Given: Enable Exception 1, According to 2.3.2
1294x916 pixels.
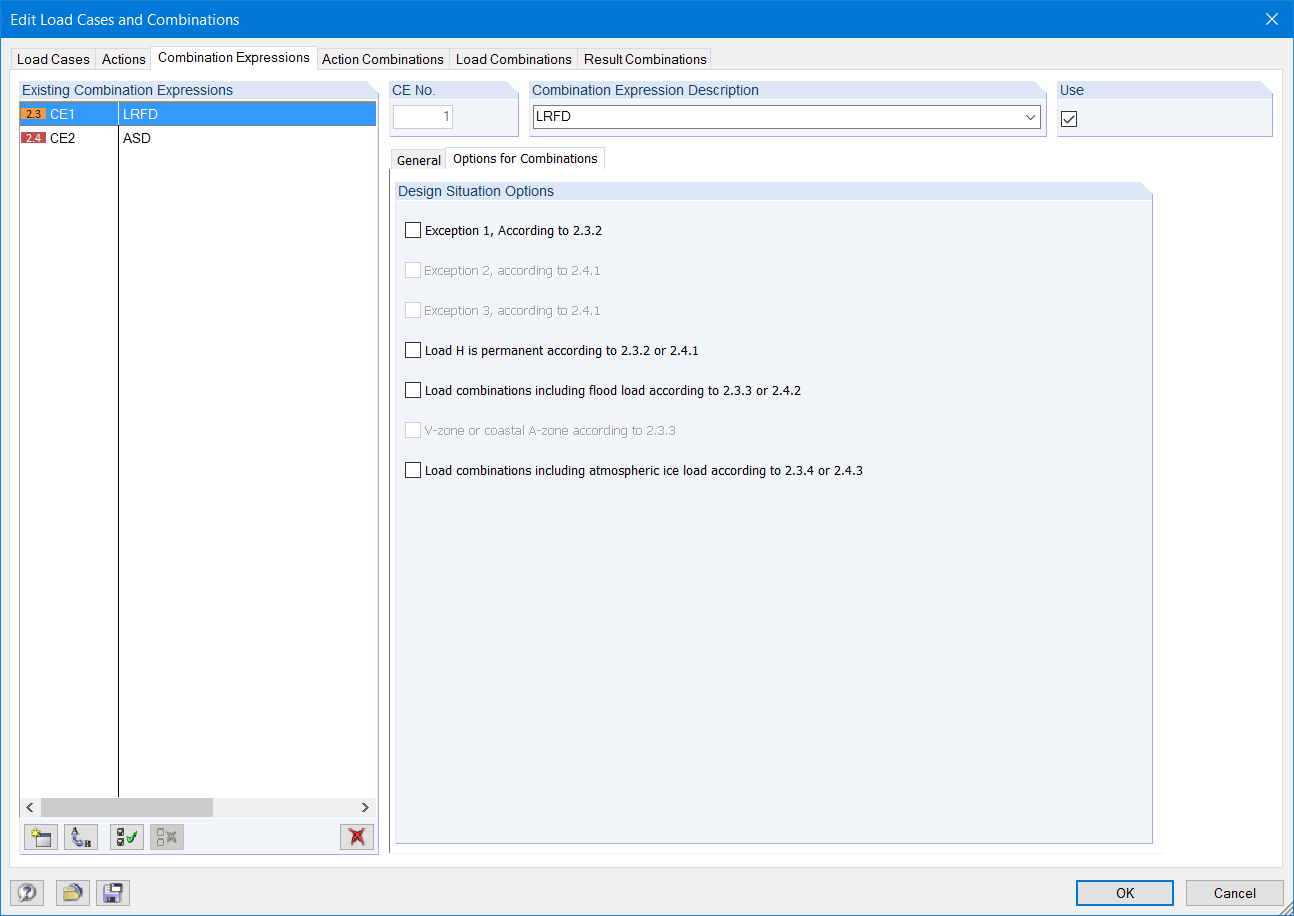Looking at the screenshot, I should click(x=413, y=229).
